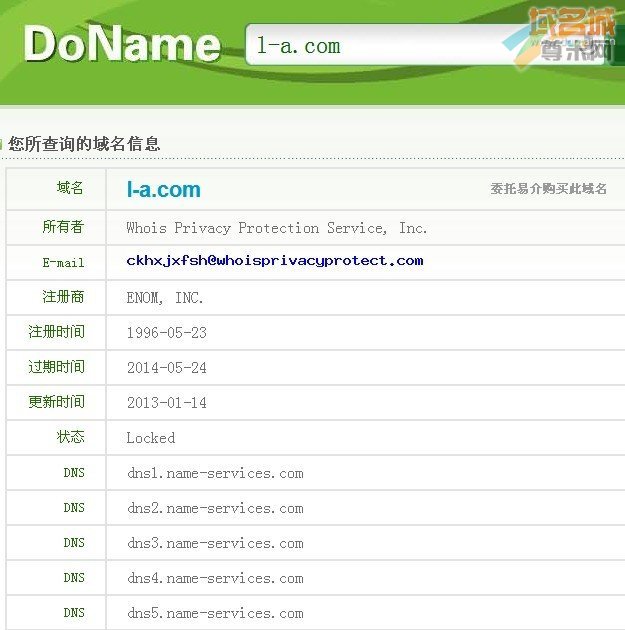
Task: Click the 更新时间 row label
Action: 56,401
